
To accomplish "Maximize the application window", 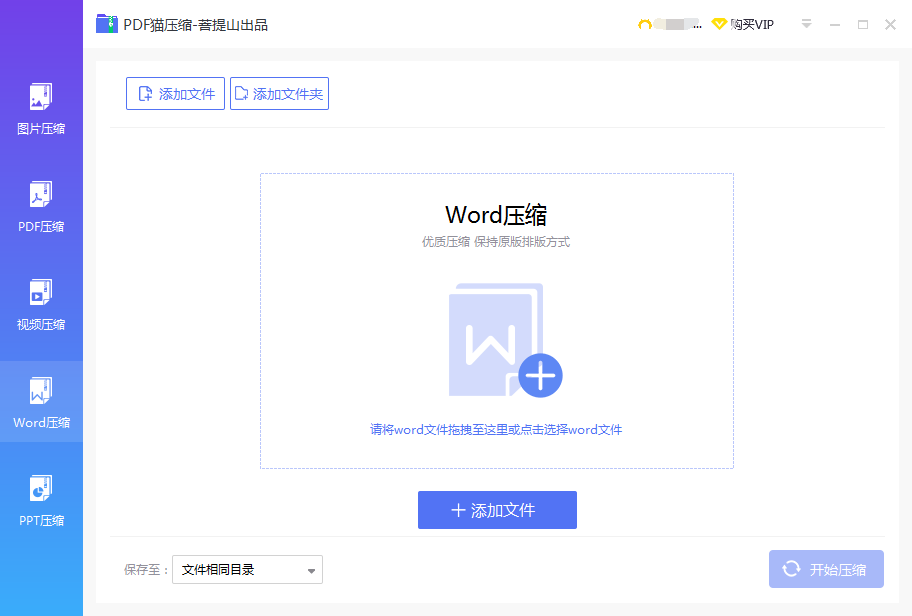I will pos(863,24).
